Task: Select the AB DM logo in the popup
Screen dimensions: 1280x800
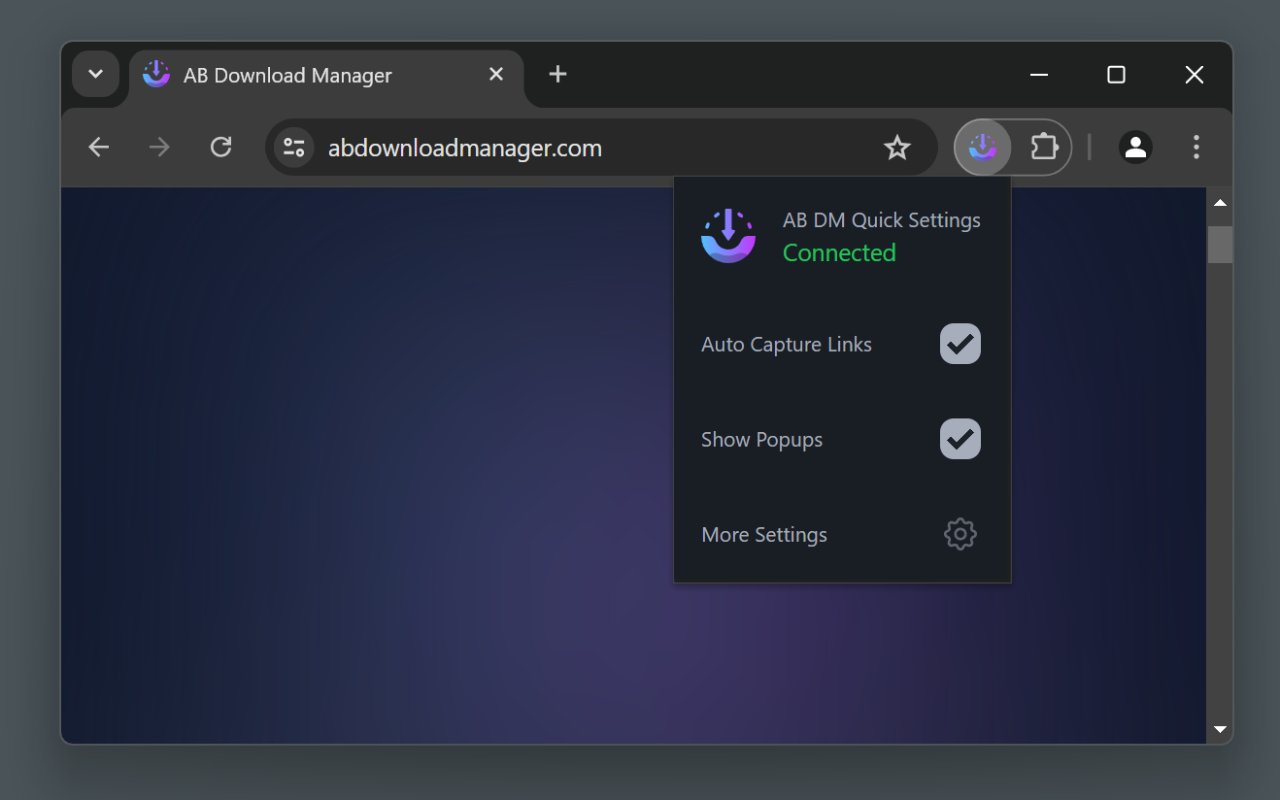Action: coord(729,236)
